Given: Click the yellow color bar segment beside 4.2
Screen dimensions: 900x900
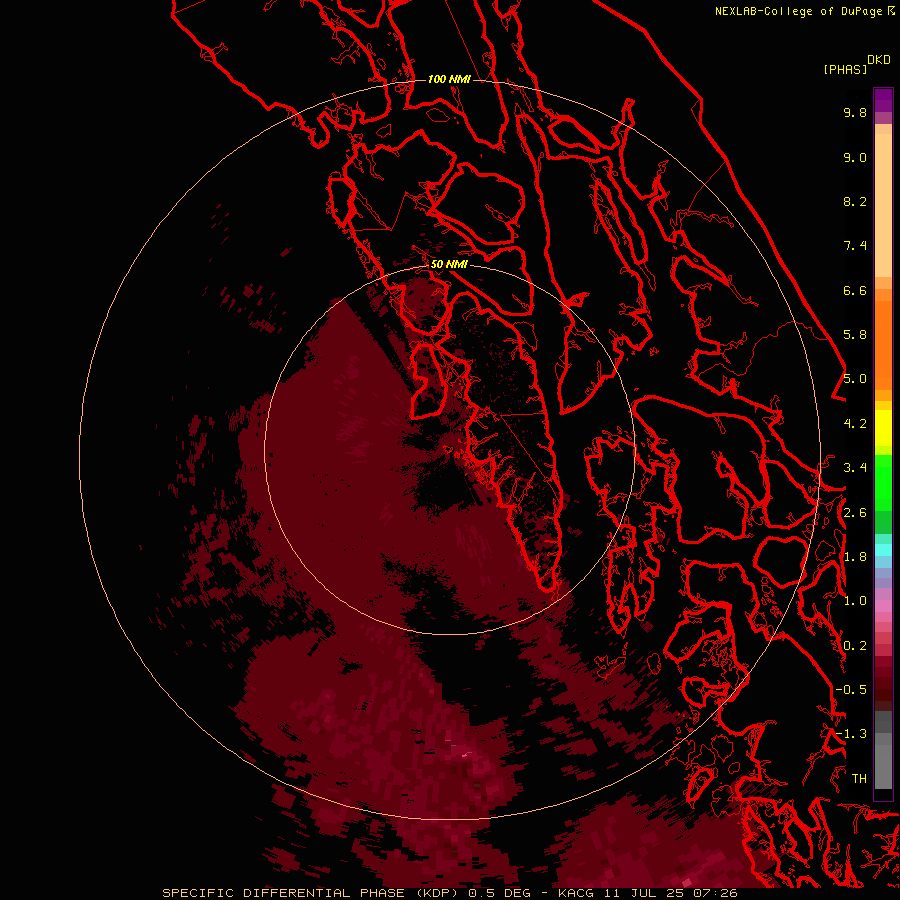Looking at the screenshot, I should (x=883, y=428).
